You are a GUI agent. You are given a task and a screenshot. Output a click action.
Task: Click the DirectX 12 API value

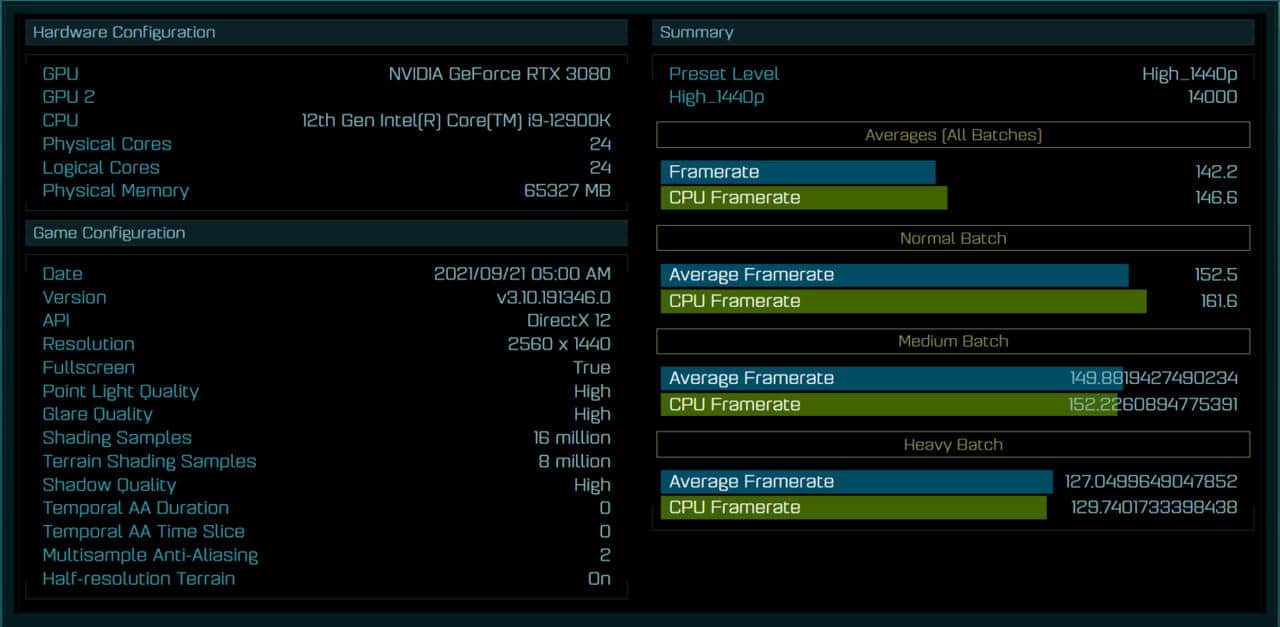(x=569, y=321)
